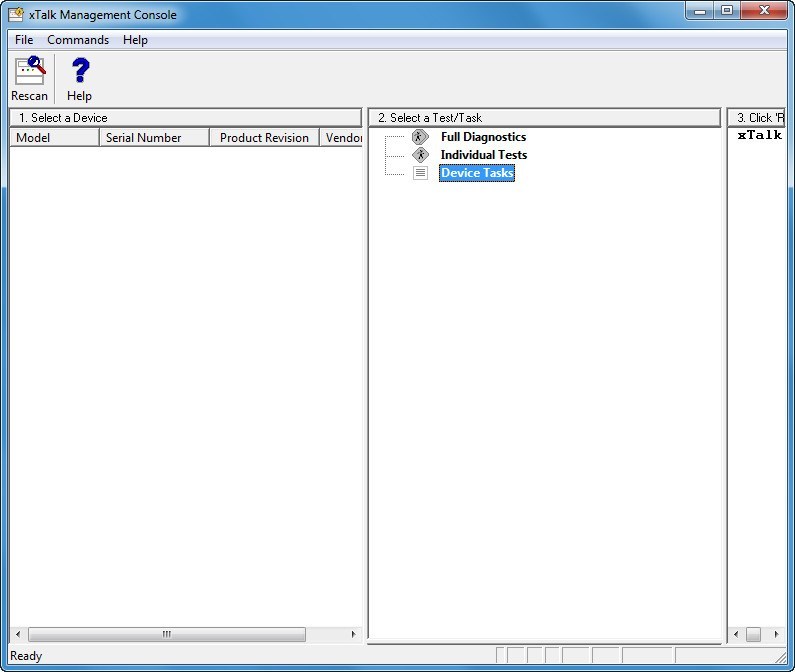Open the File menu
The height and width of the screenshot is (672, 795).
click(x=24, y=40)
